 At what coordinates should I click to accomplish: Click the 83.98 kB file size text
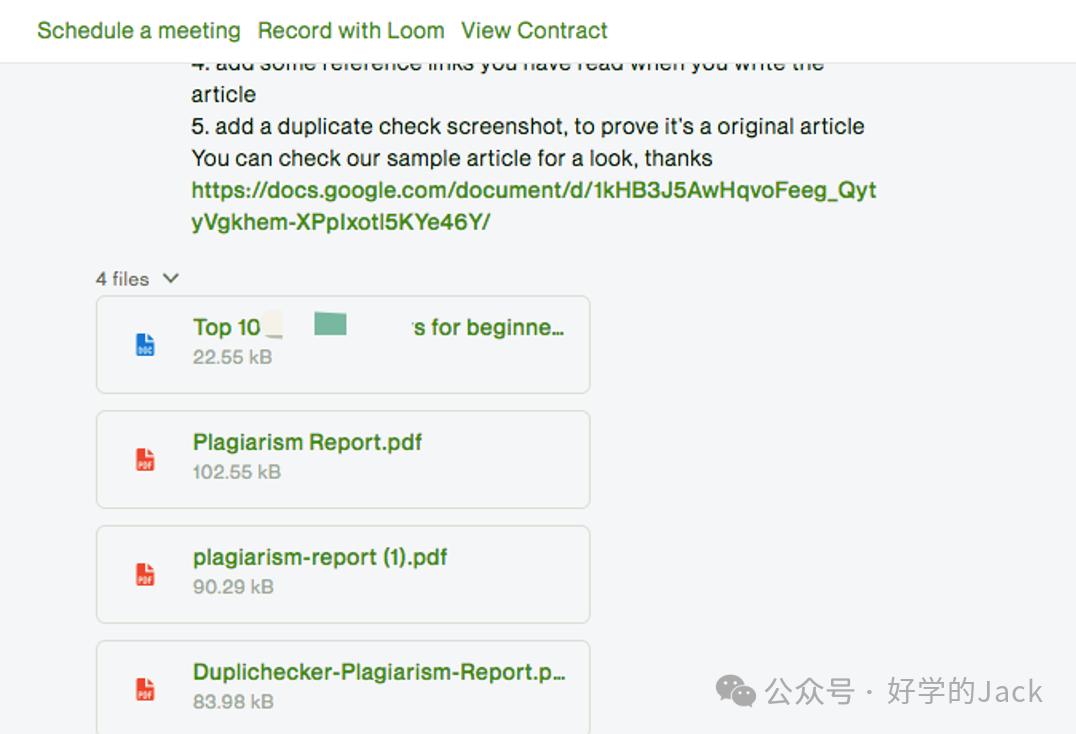click(233, 702)
